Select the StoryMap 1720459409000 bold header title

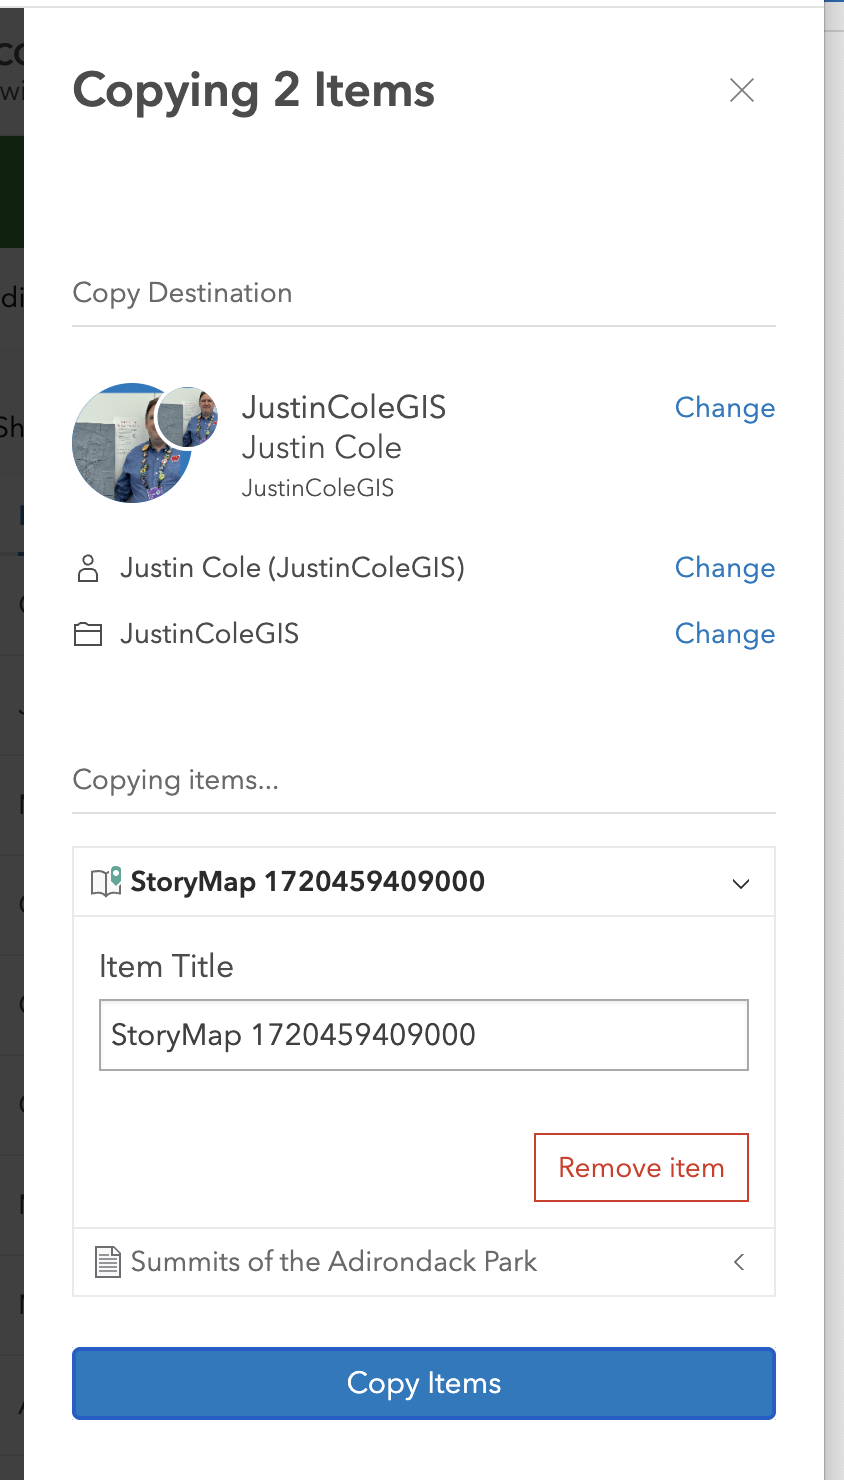[x=307, y=881]
